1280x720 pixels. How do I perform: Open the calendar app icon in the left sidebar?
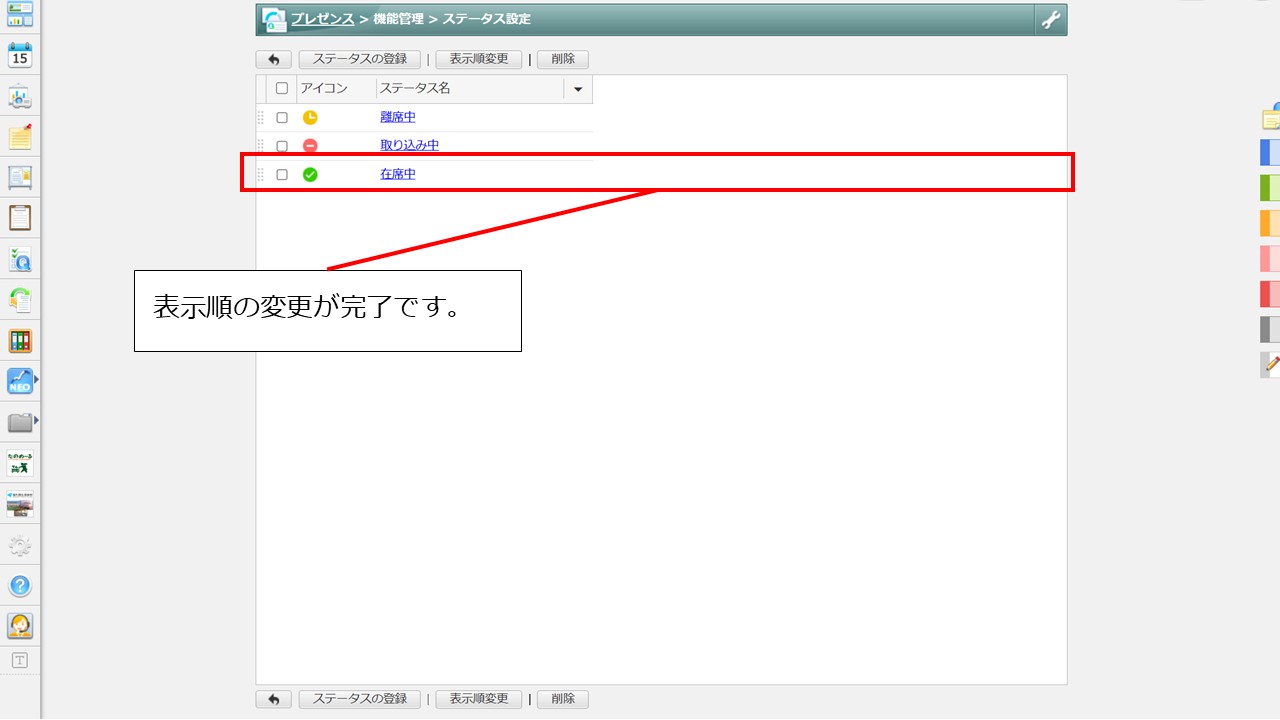click(x=20, y=57)
